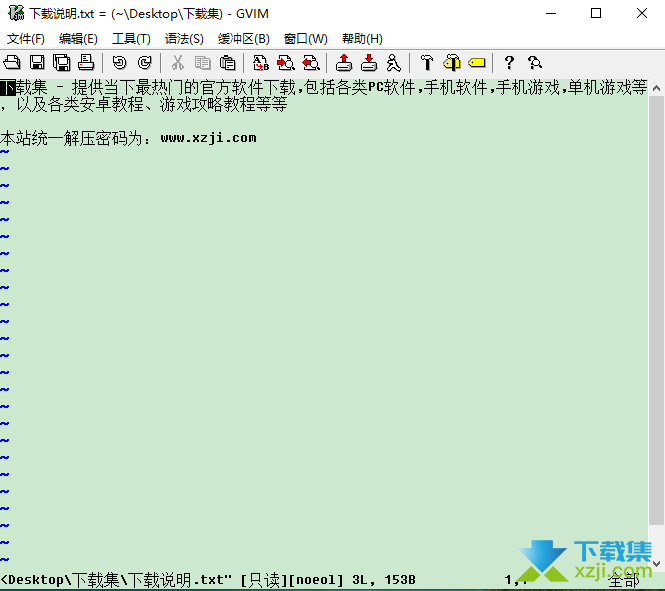Click the scrollbar up arrow
The height and width of the screenshot is (591, 665).
coord(656,88)
